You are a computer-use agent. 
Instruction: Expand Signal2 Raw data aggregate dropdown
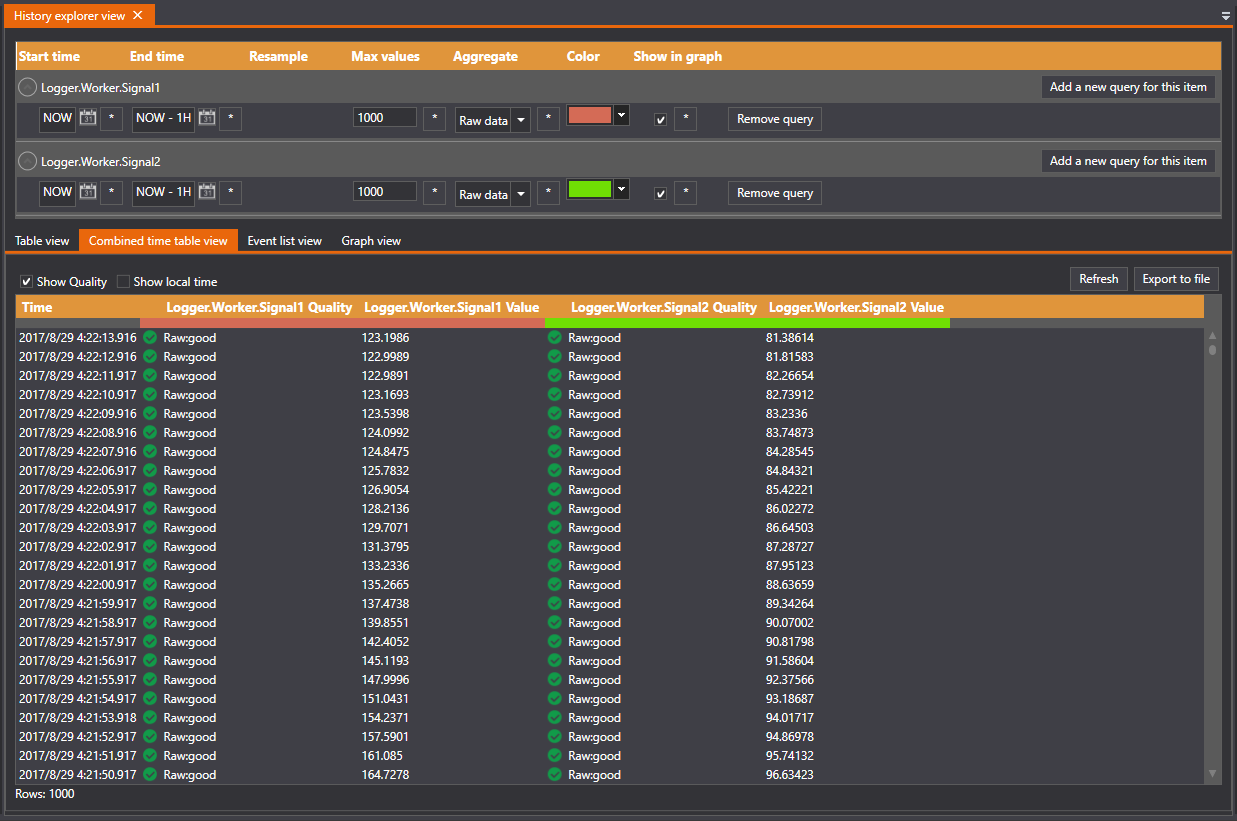[x=520, y=194]
